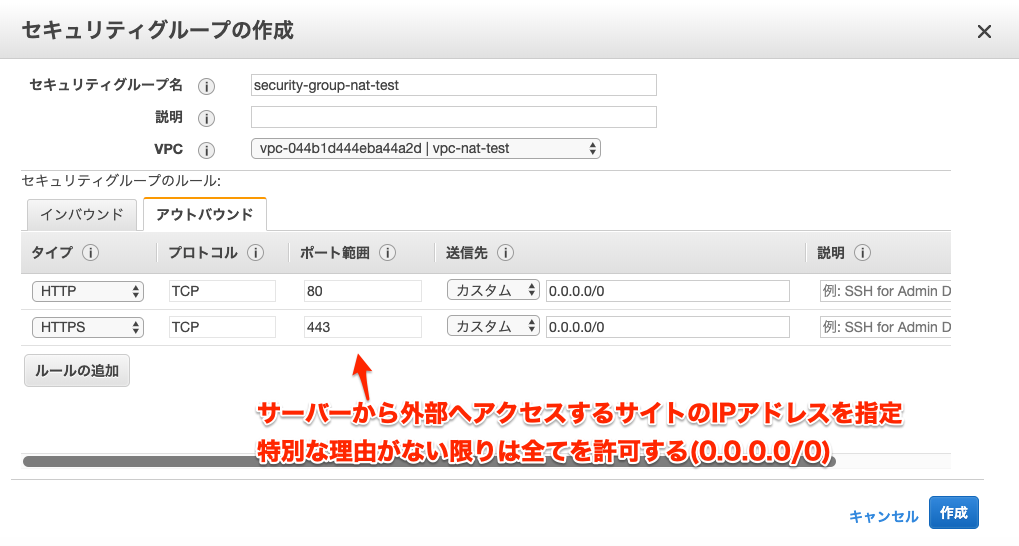Click description field in HTTP rule row
Image resolution: width=1019 pixels, height=546 pixels.
click(x=885, y=291)
